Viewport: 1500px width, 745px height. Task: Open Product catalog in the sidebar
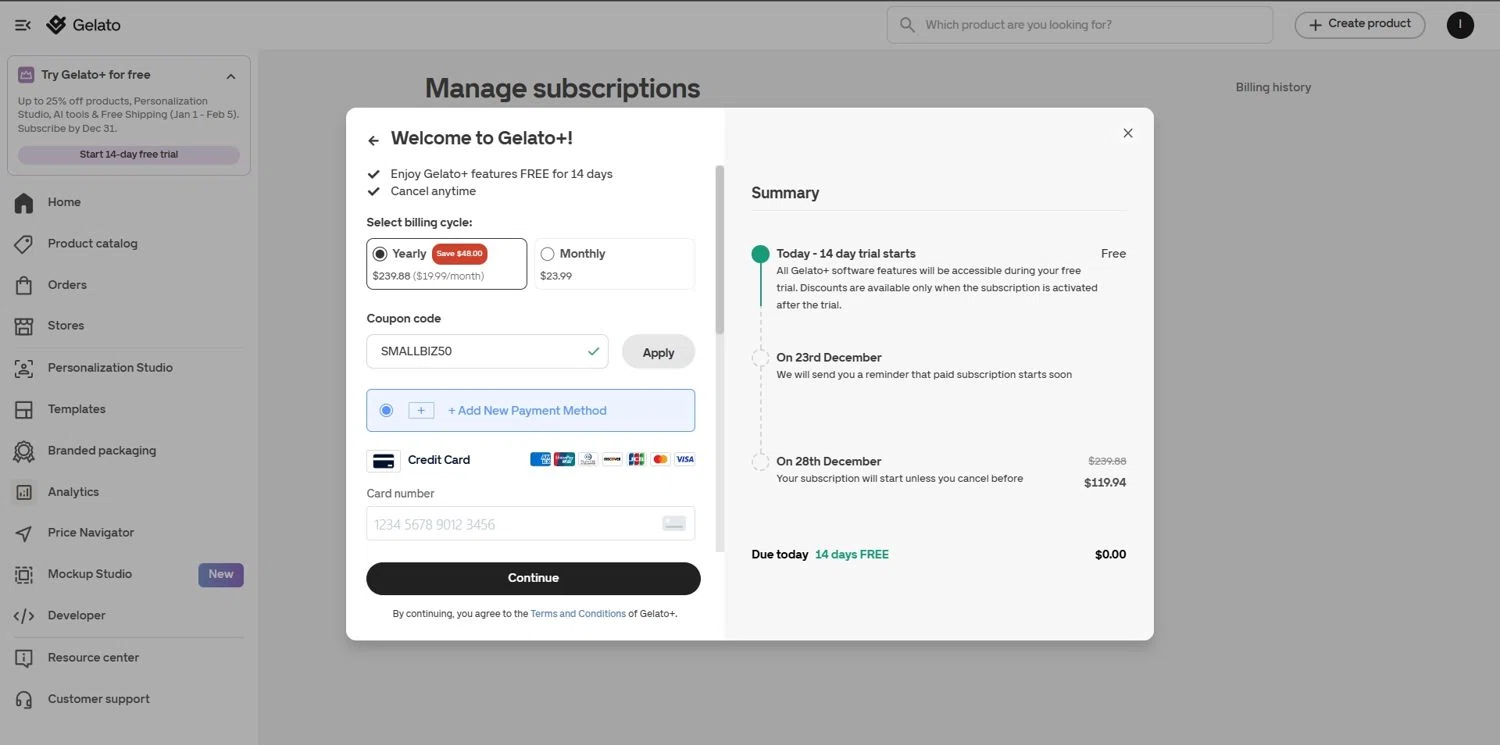[x=93, y=244]
